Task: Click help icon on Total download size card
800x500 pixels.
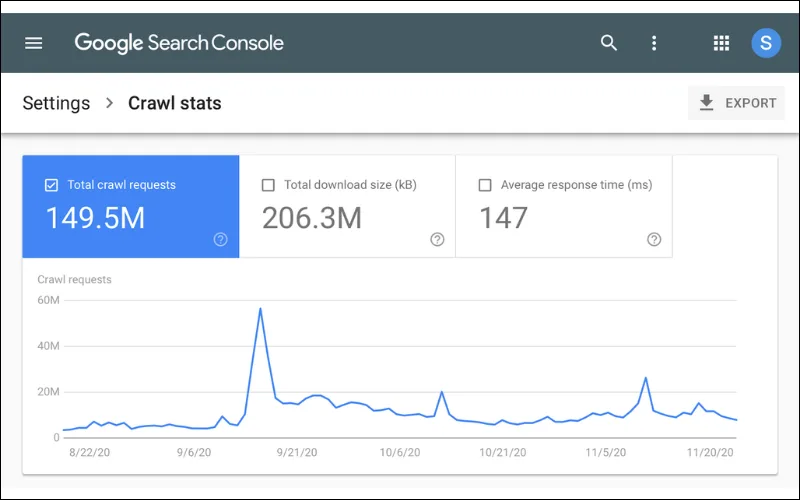Action: pyautogui.click(x=437, y=239)
